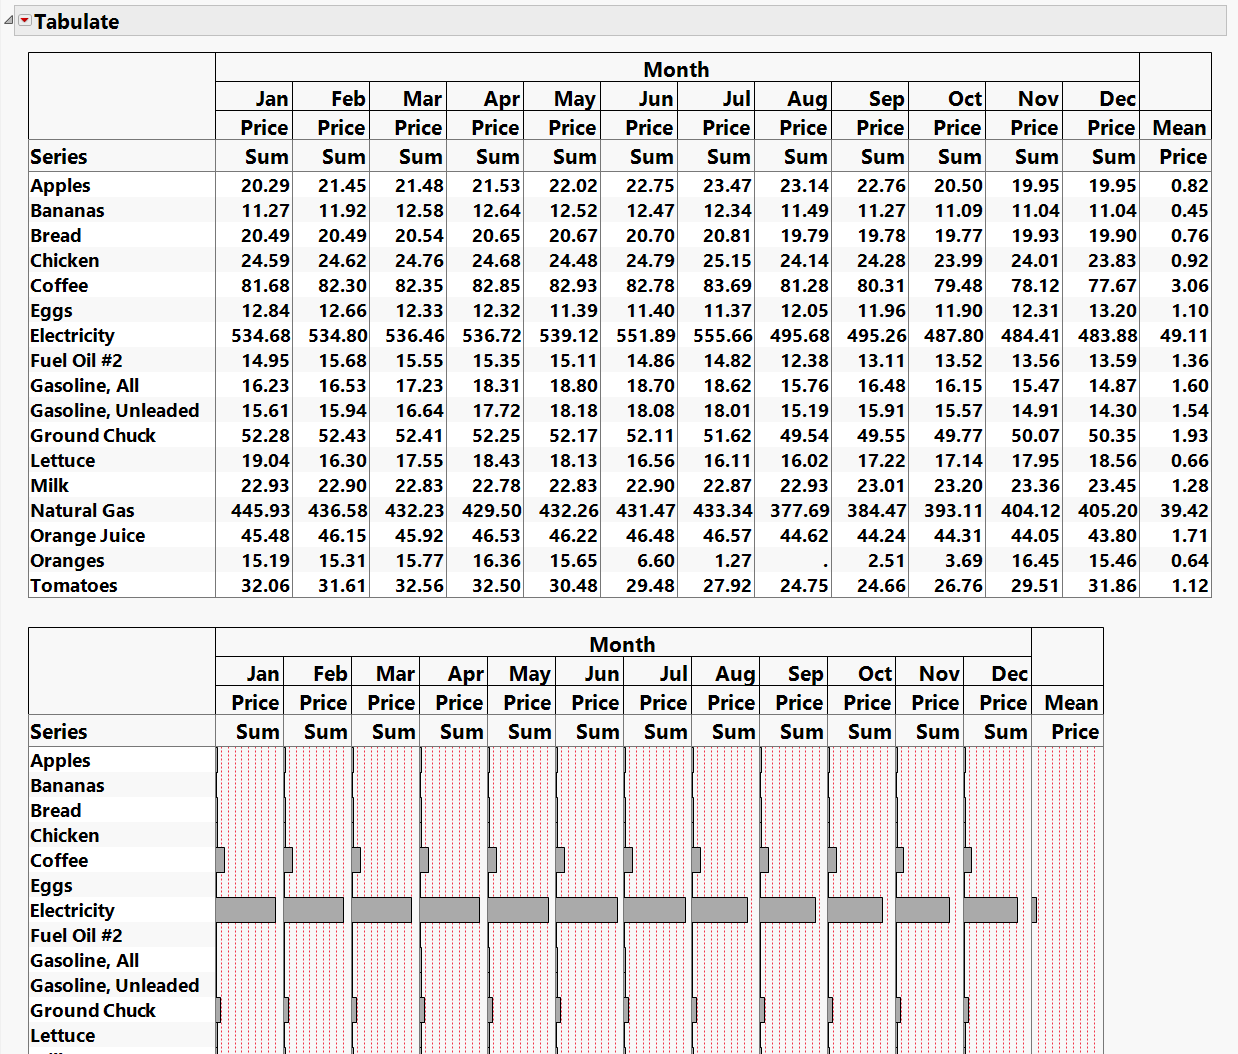Click Electricity's January bar in the bar chart table
This screenshot has width=1238, height=1054.
(245, 910)
